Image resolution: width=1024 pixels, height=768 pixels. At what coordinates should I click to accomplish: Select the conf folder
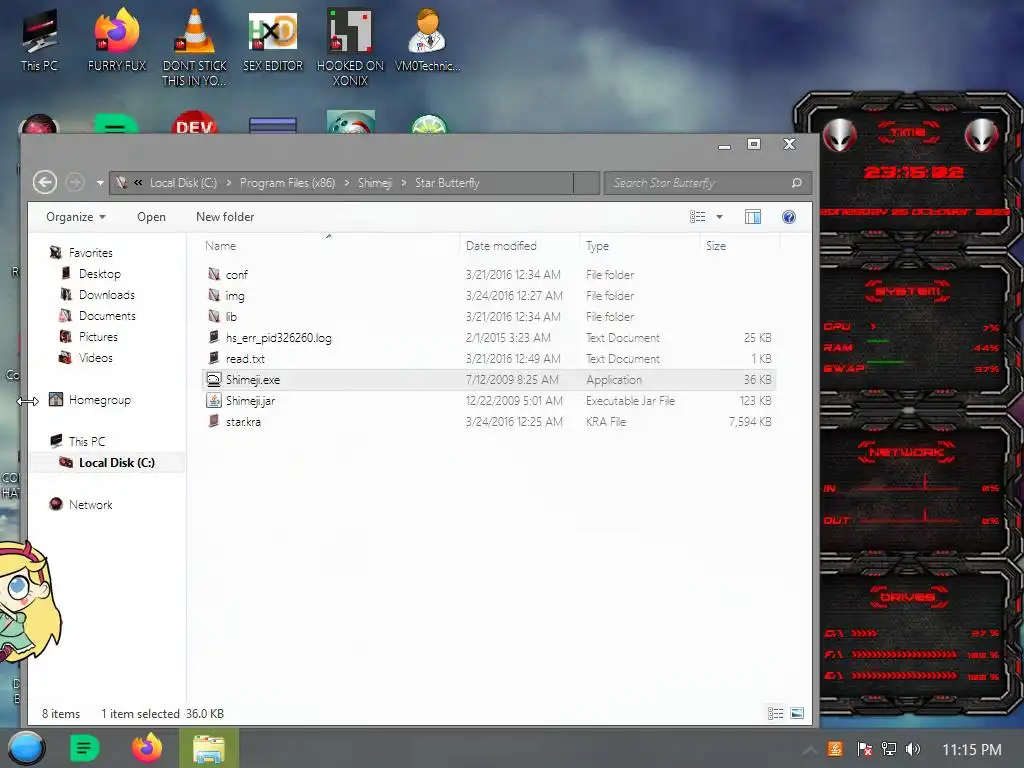[x=488, y=274]
